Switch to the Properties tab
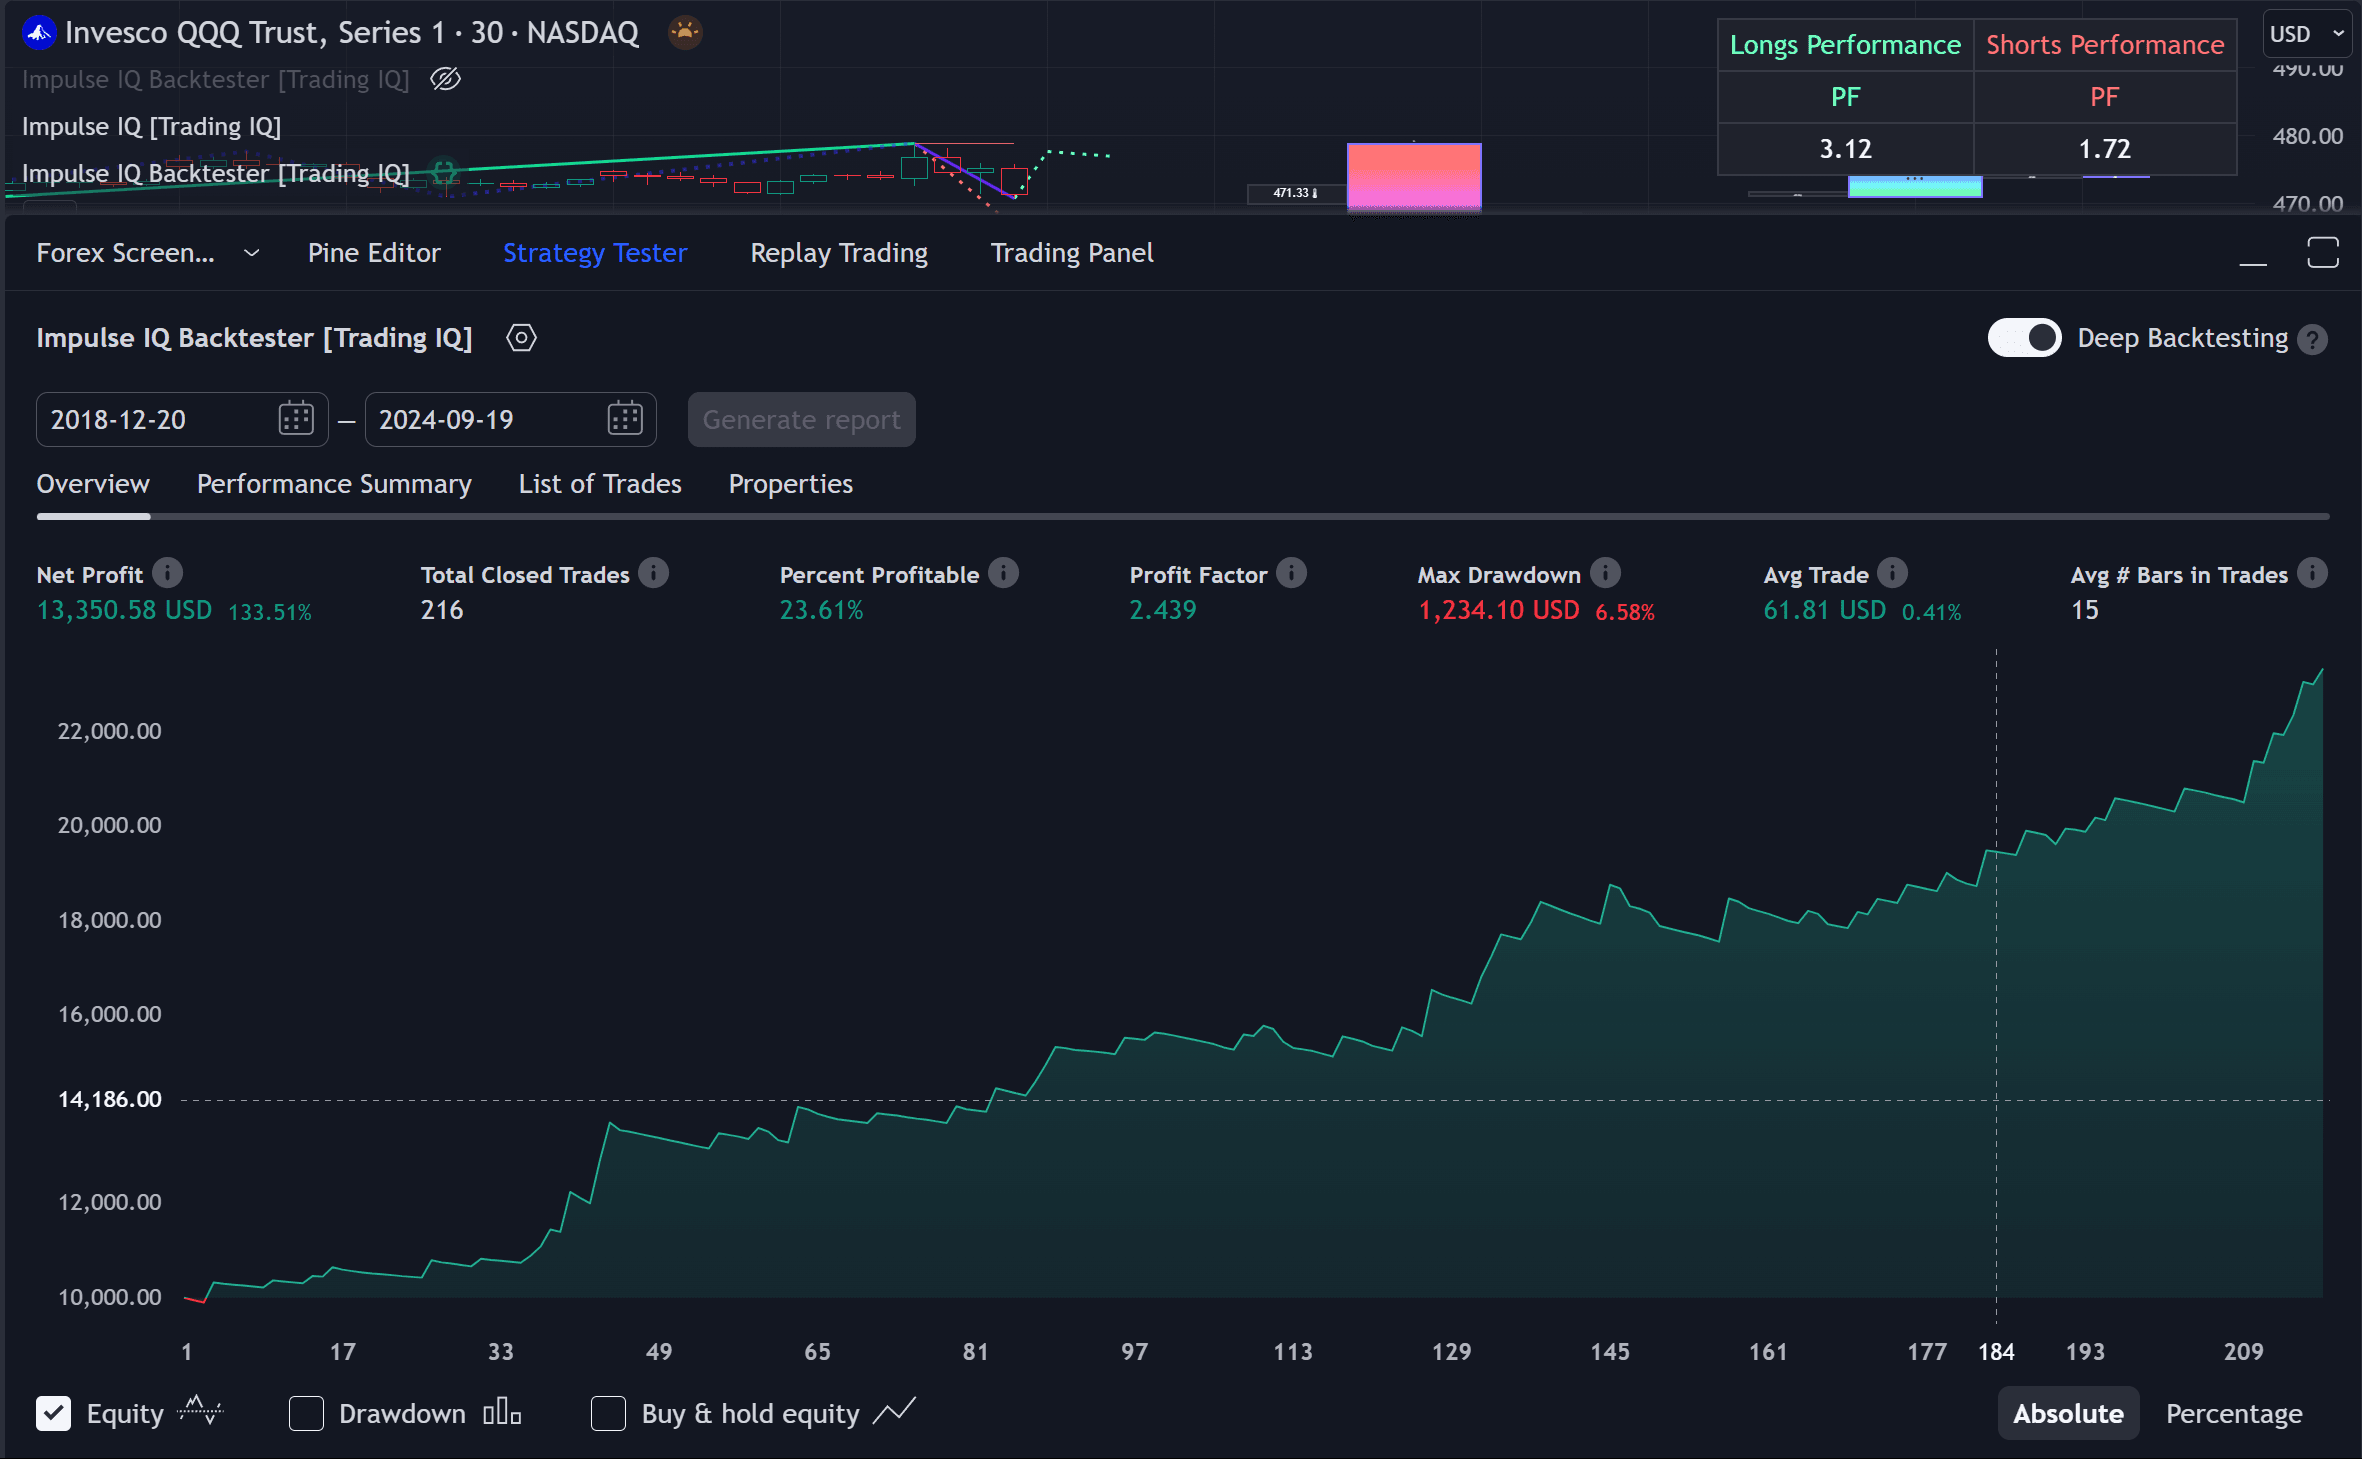The image size is (2362, 1459). point(790,484)
